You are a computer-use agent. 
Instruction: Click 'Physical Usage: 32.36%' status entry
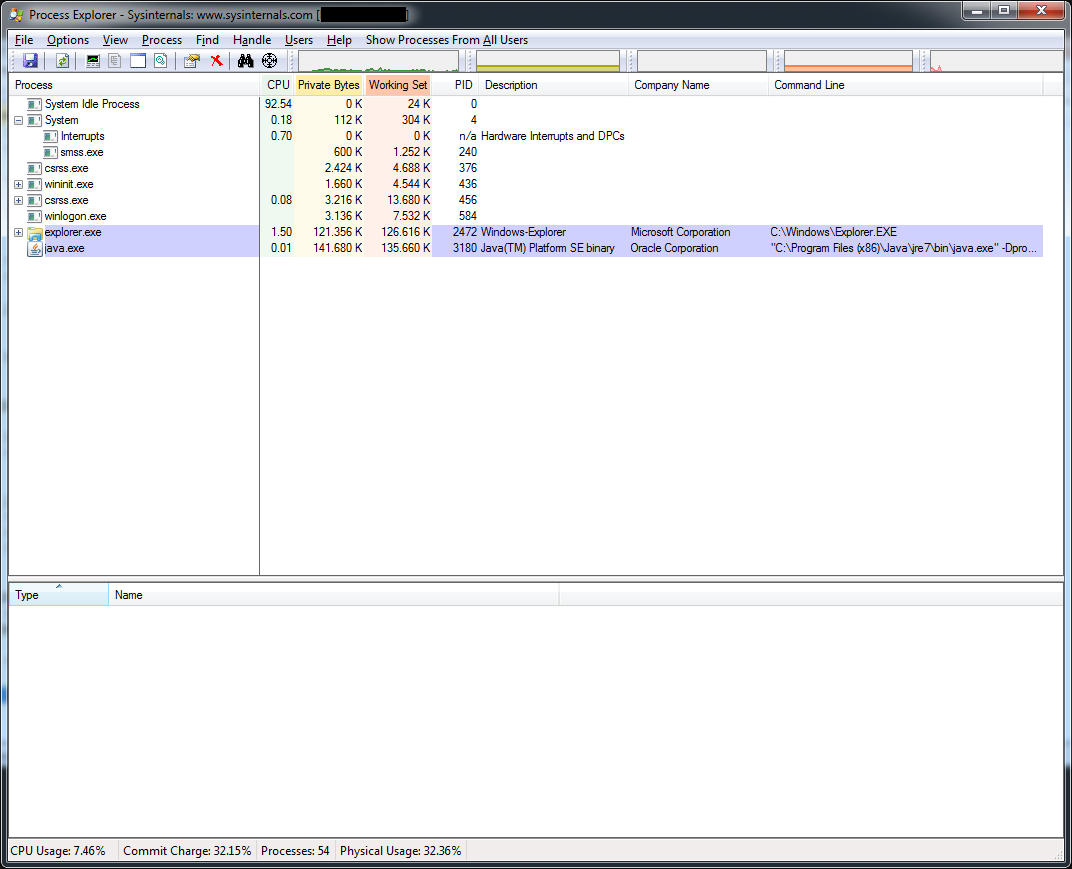[x=401, y=851]
